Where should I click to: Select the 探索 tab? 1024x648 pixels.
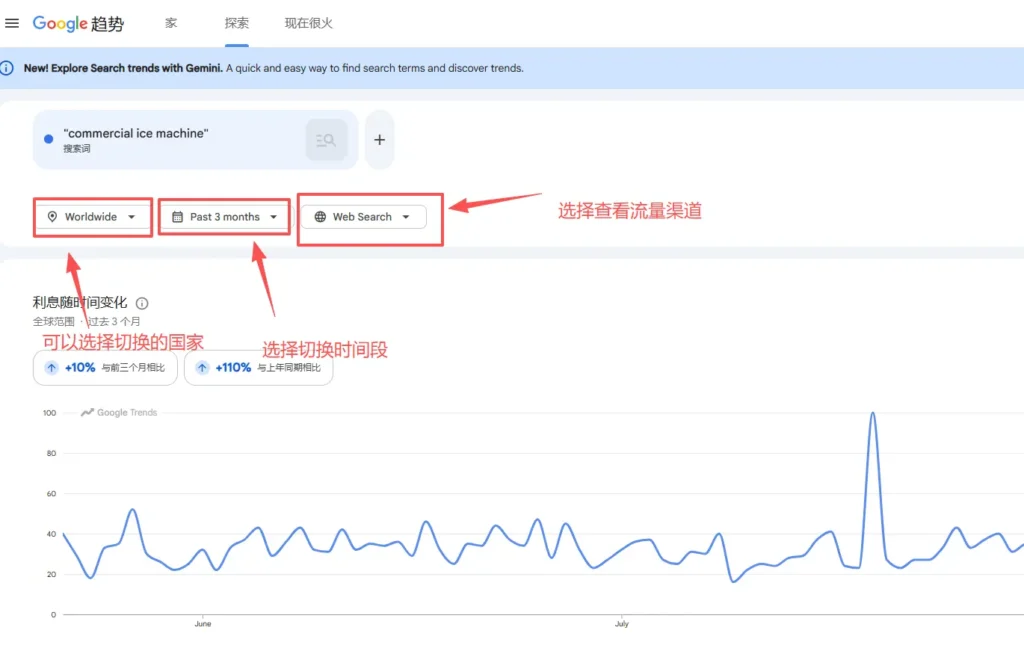pos(236,24)
